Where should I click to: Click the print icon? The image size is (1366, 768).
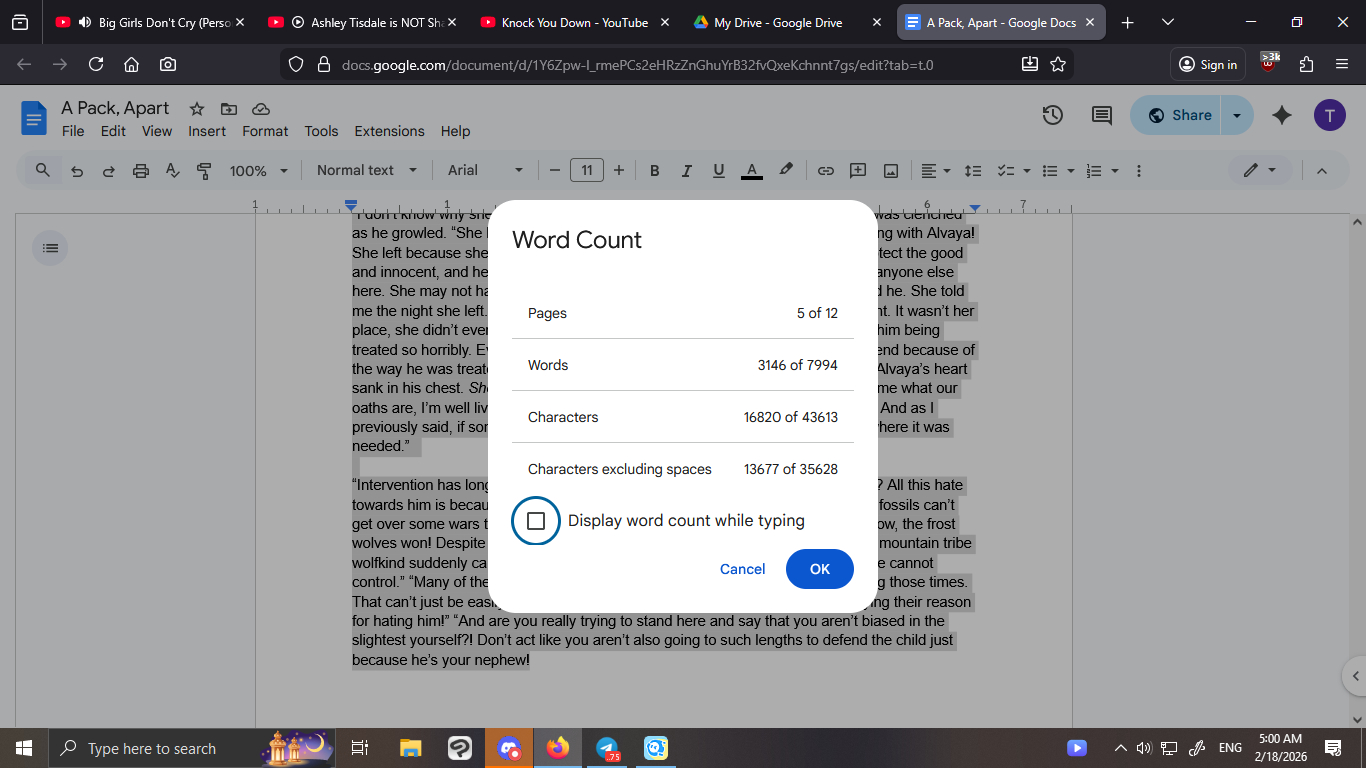(140, 171)
